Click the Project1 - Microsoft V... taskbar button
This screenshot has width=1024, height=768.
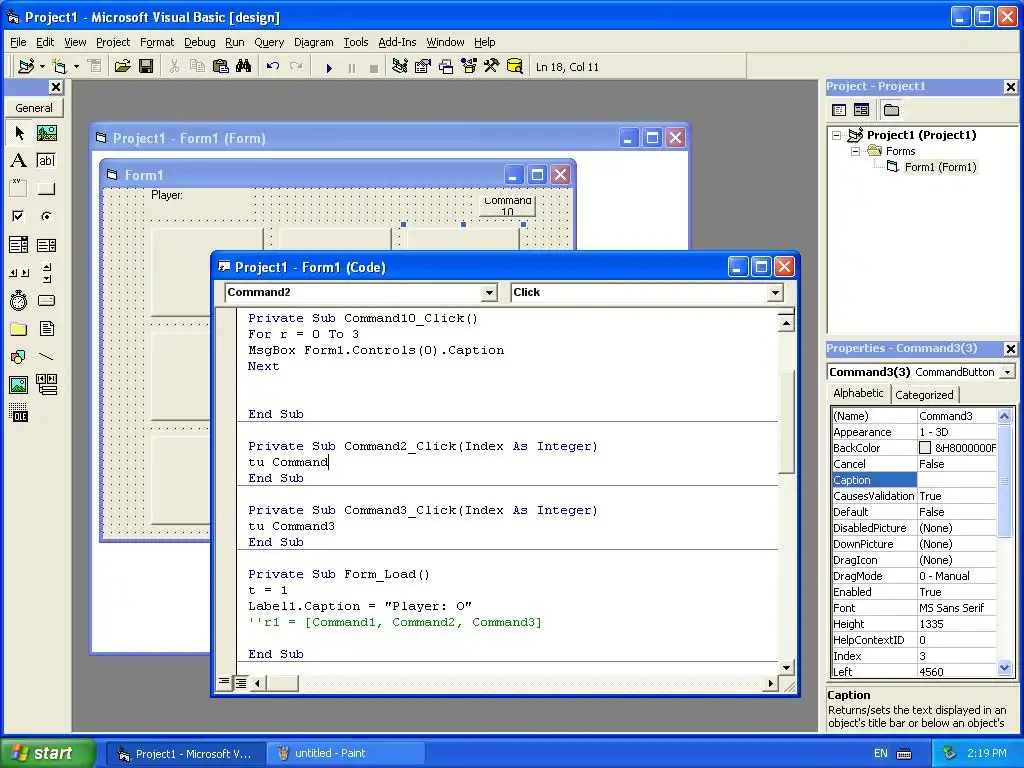185,753
